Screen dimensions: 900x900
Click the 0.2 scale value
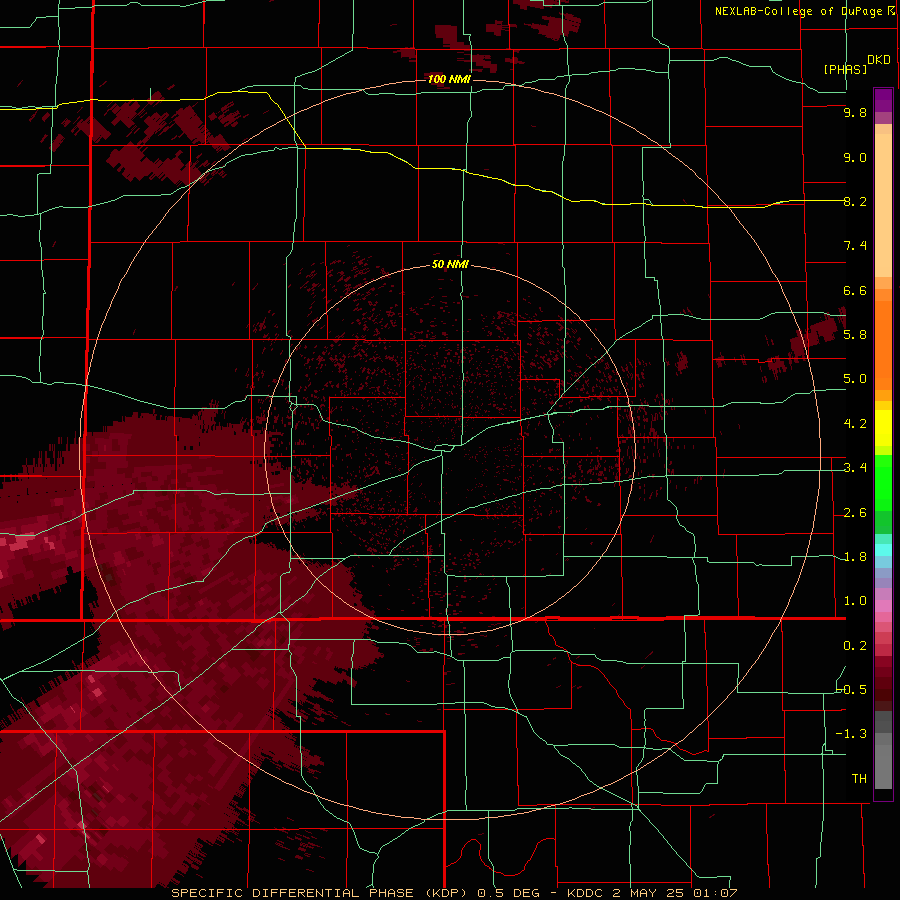pos(855,646)
